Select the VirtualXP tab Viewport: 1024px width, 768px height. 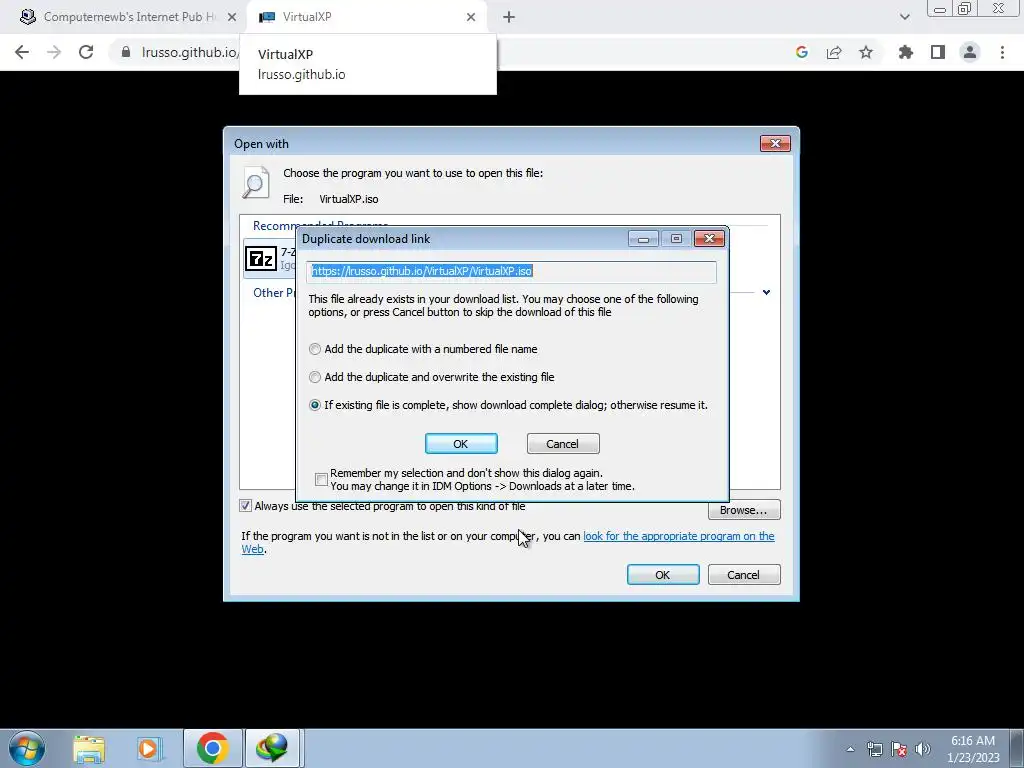[x=368, y=17]
